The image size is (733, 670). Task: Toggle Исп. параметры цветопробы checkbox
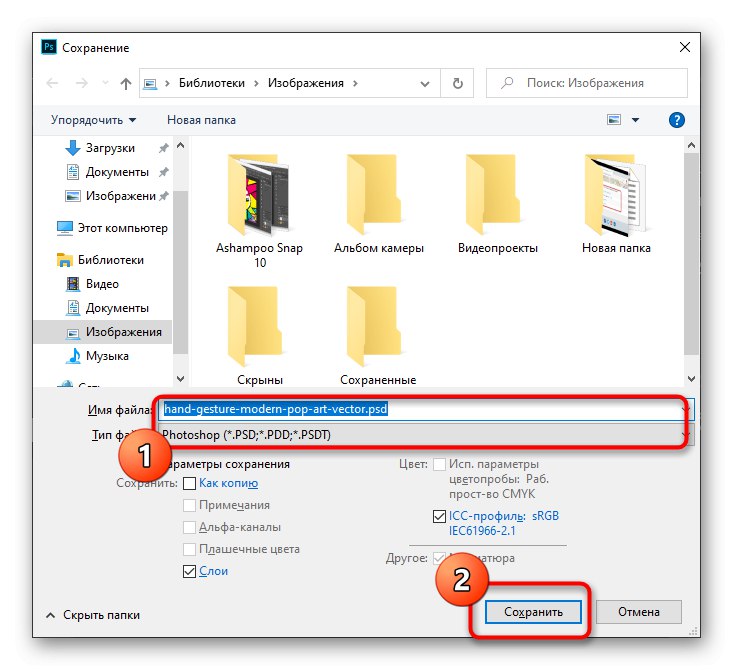(x=439, y=464)
